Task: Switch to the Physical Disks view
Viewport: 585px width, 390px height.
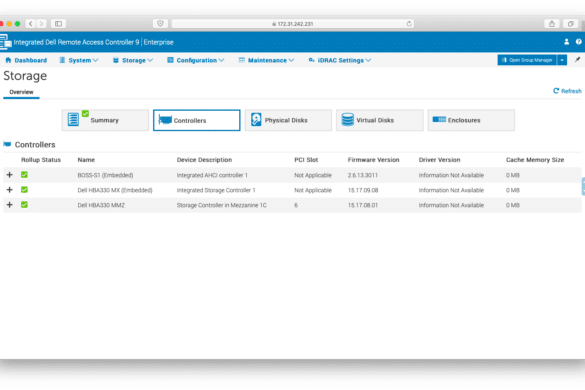Action: click(x=288, y=120)
